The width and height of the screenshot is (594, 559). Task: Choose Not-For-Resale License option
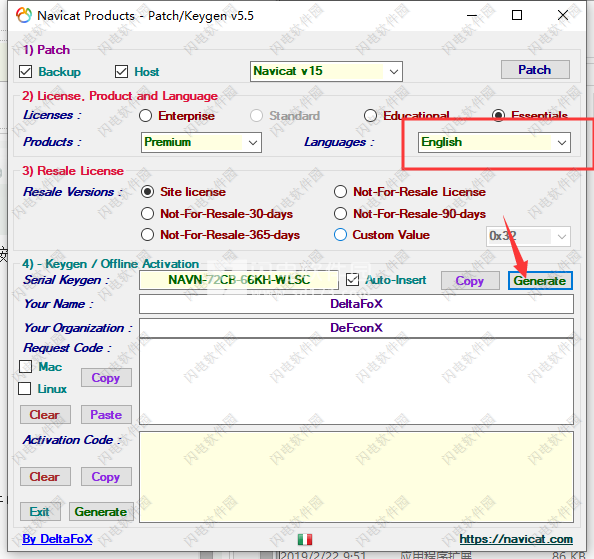pyautogui.click(x=340, y=192)
